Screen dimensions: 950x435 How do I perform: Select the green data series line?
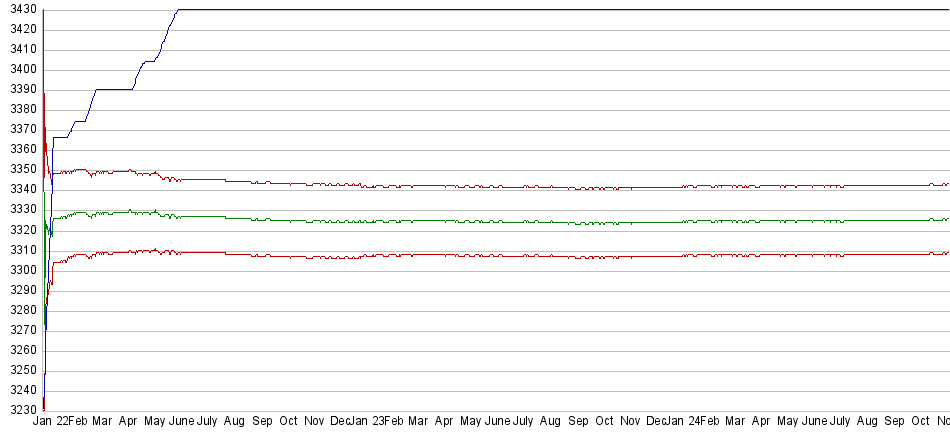click(500, 221)
